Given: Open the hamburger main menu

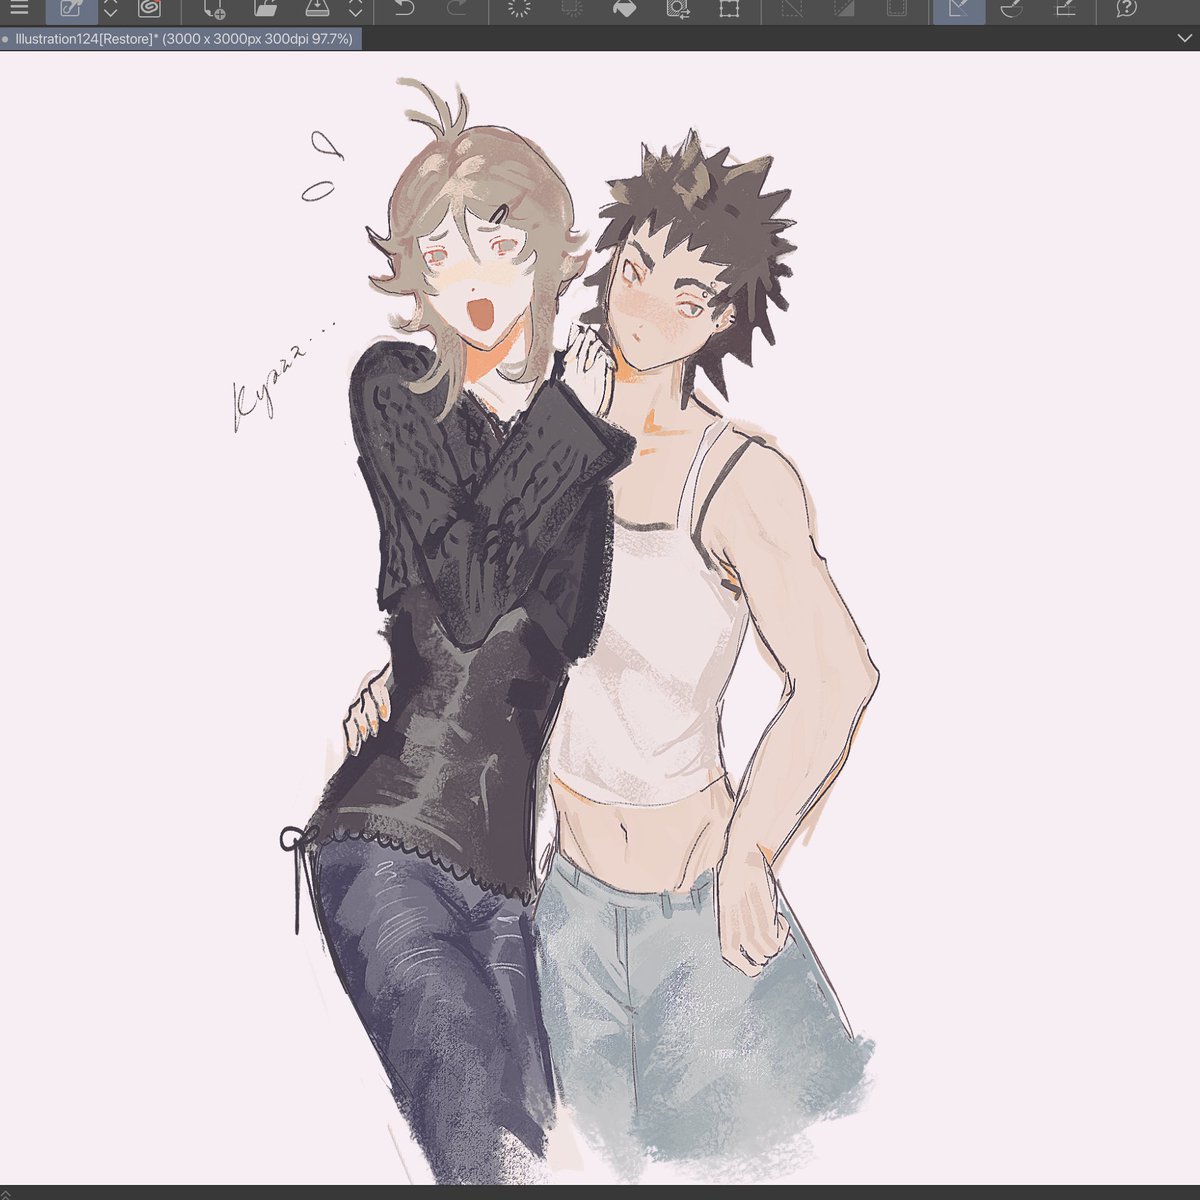Looking at the screenshot, I should 18,11.
